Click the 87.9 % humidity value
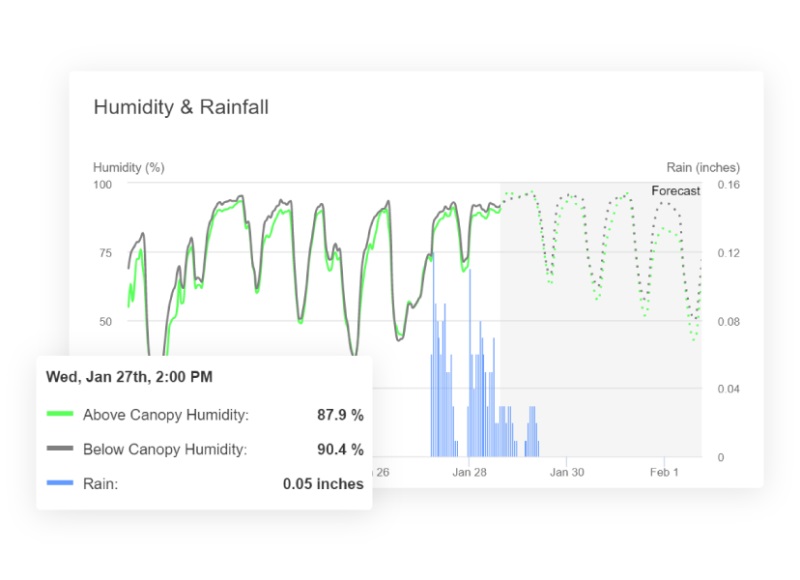800x580 pixels. (x=340, y=414)
